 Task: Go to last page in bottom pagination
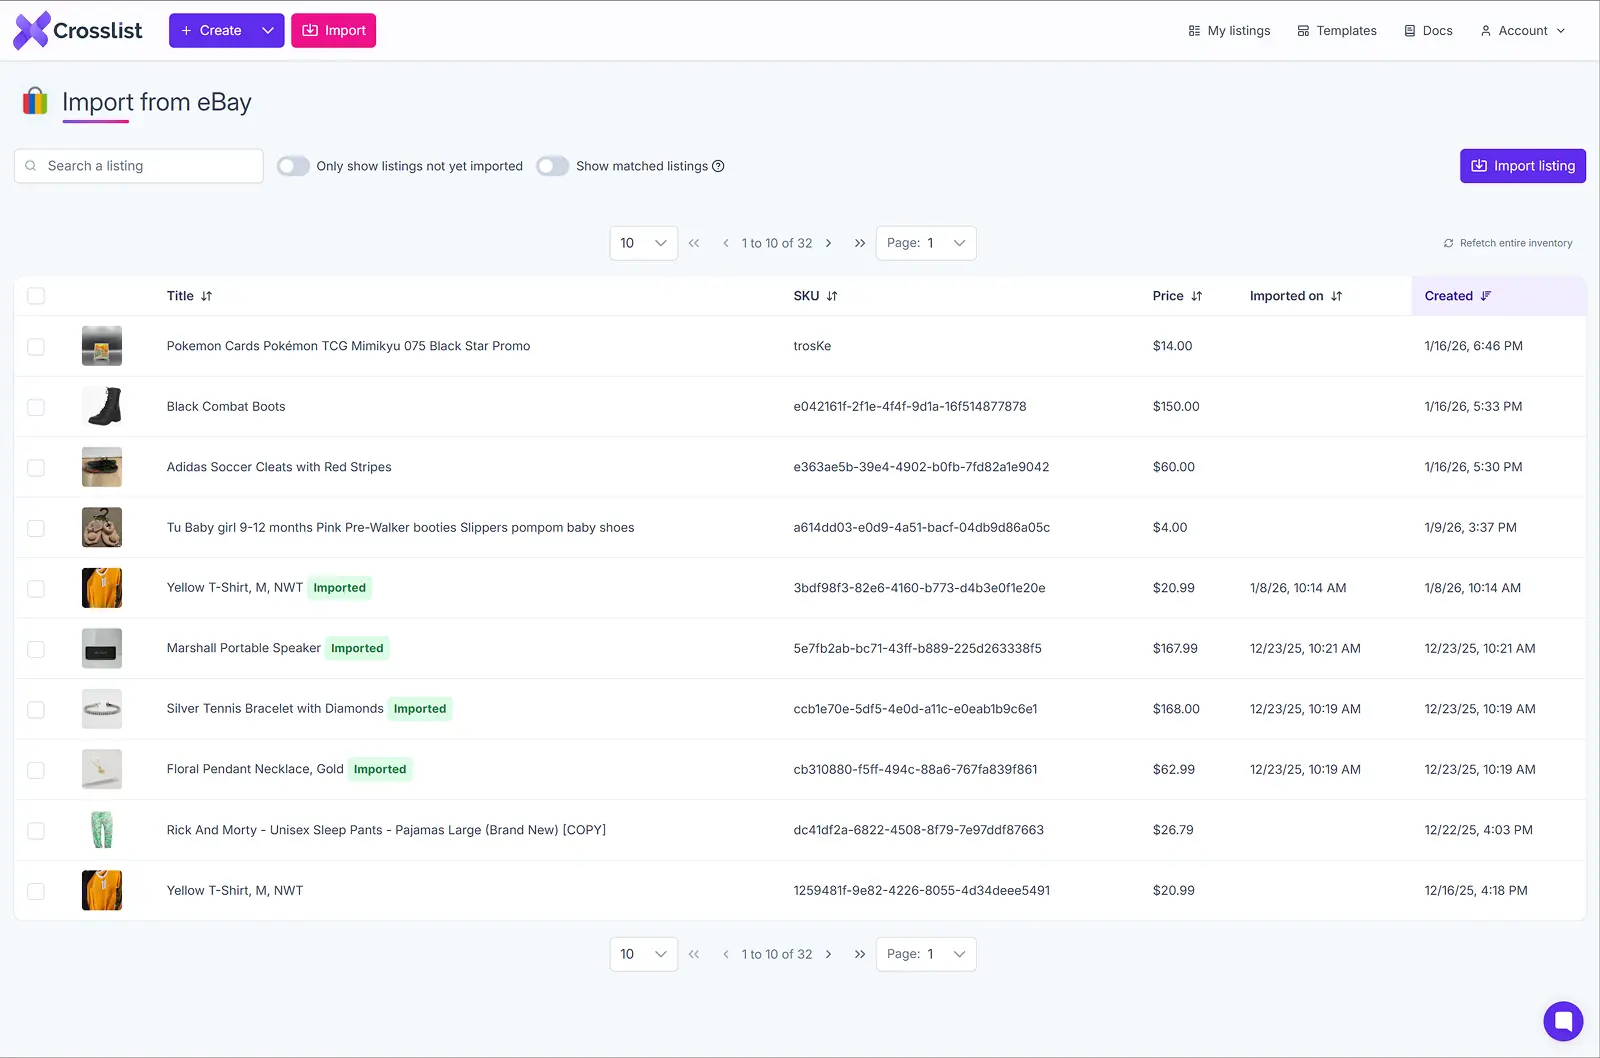point(859,954)
